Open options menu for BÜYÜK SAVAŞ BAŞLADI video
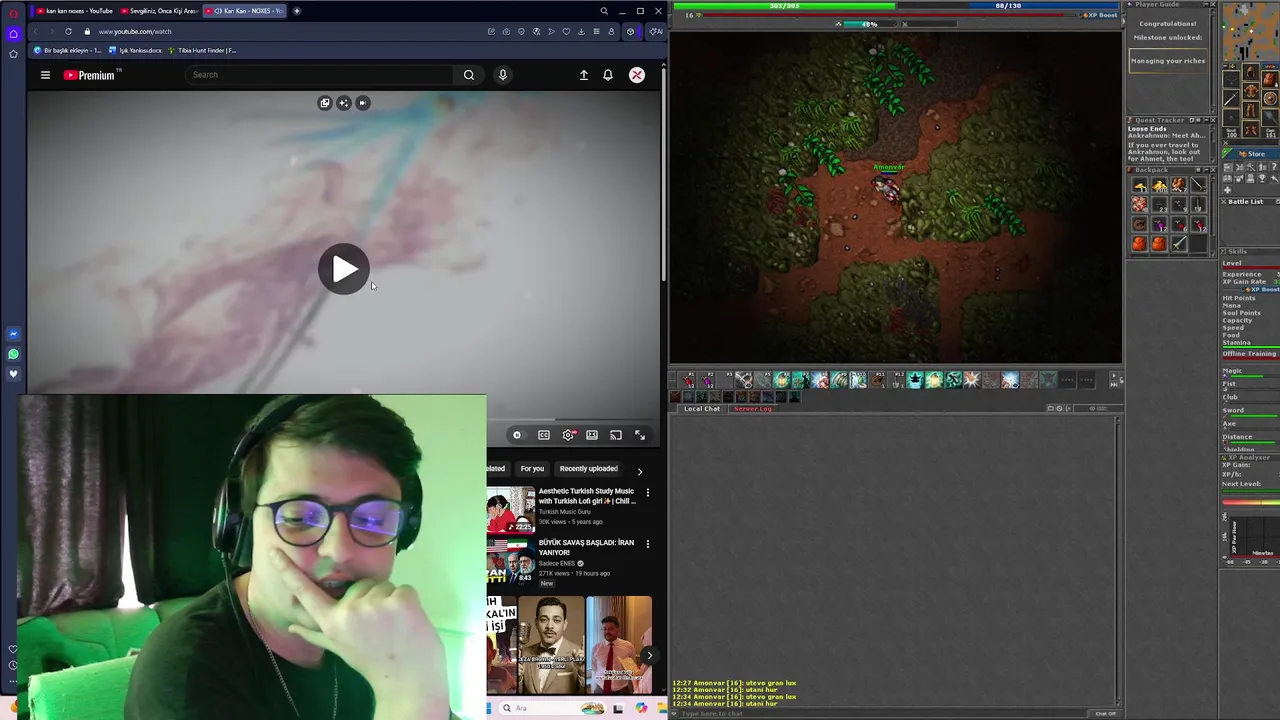The width and height of the screenshot is (1280, 720). (648, 544)
